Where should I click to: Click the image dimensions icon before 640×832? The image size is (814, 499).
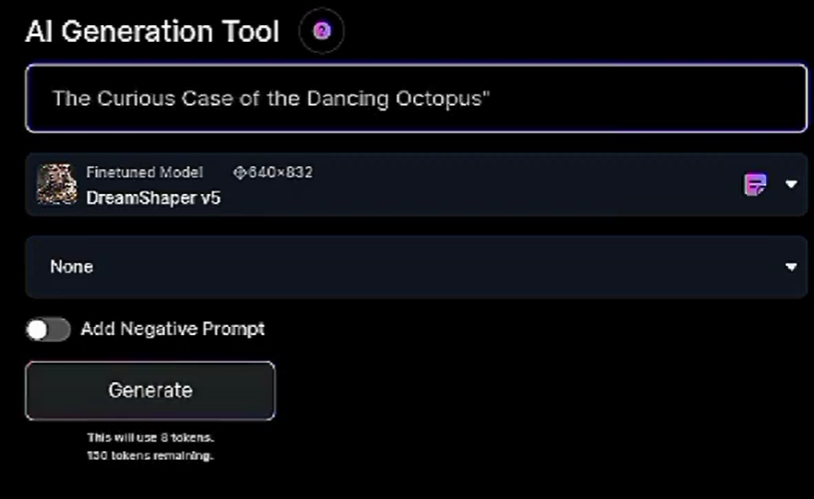tap(239, 172)
